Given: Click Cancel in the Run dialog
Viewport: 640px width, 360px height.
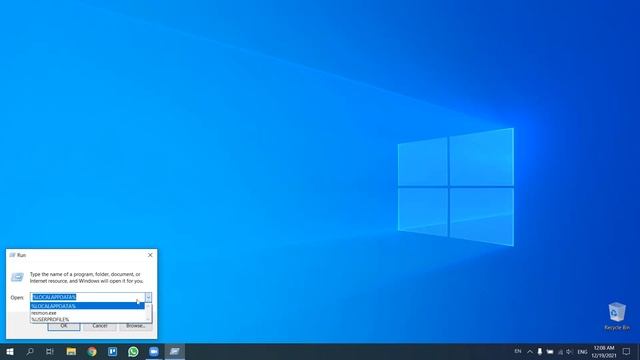Looking at the screenshot, I should tap(100, 326).
